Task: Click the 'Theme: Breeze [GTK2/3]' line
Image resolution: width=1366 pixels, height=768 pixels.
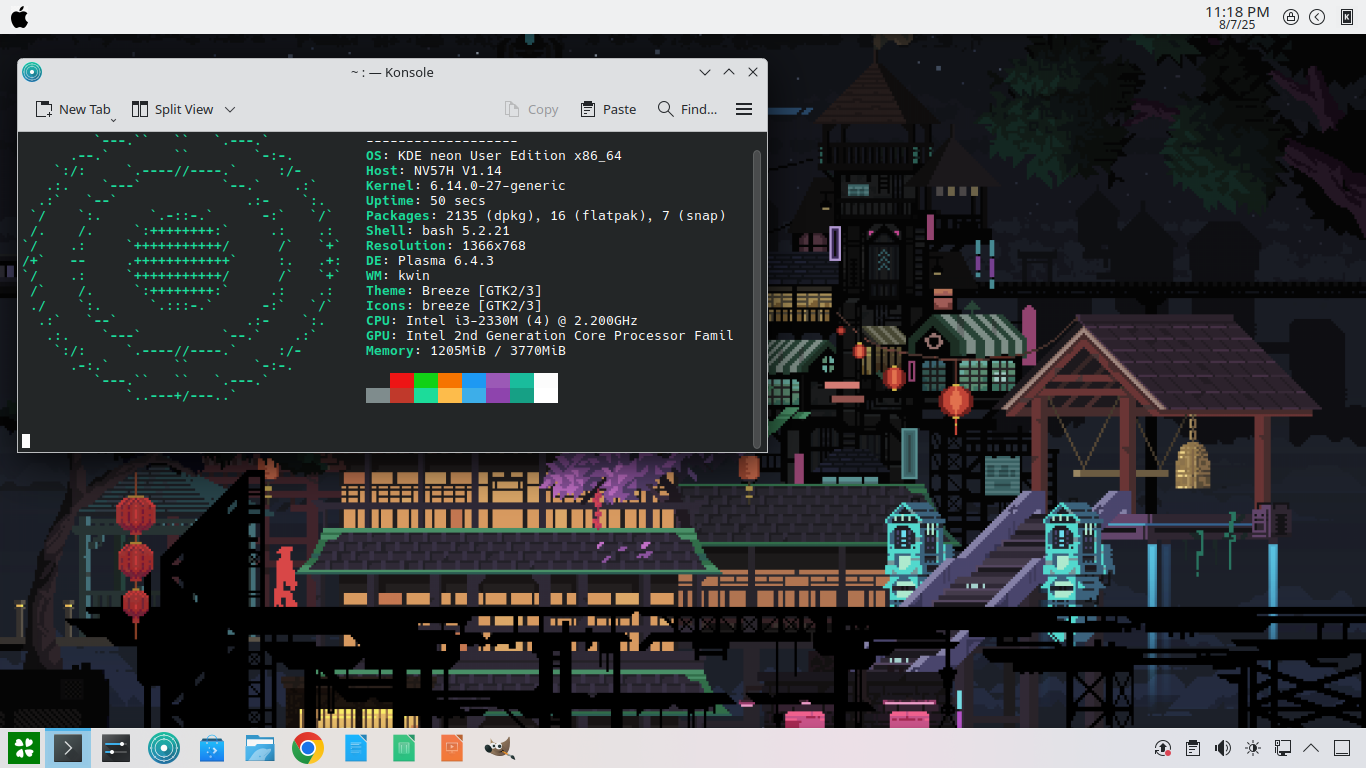Action: pos(454,291)
